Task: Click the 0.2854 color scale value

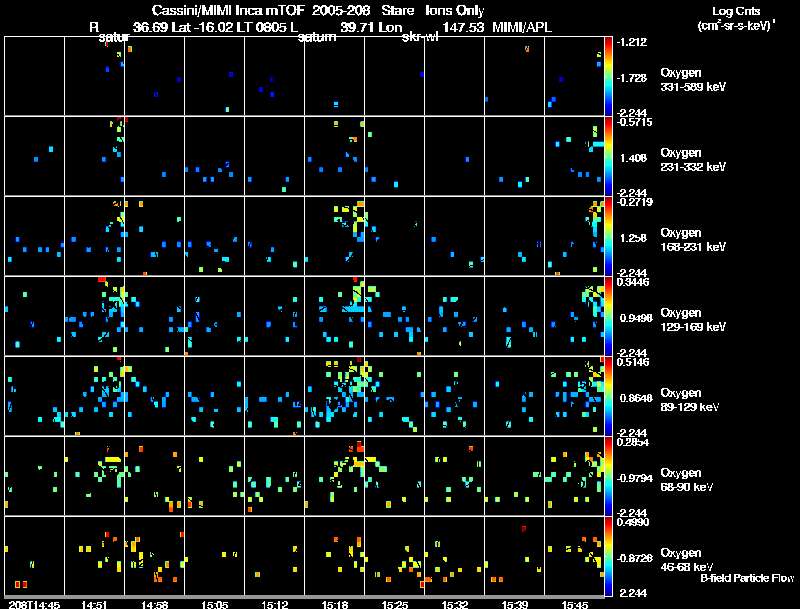Action: 633,442
